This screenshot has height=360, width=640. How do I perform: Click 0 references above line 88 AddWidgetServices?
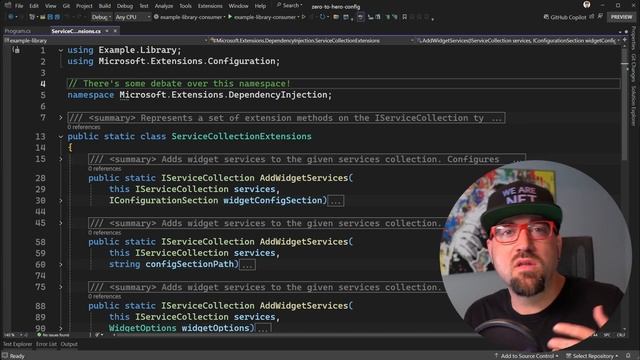click(104, 296)
